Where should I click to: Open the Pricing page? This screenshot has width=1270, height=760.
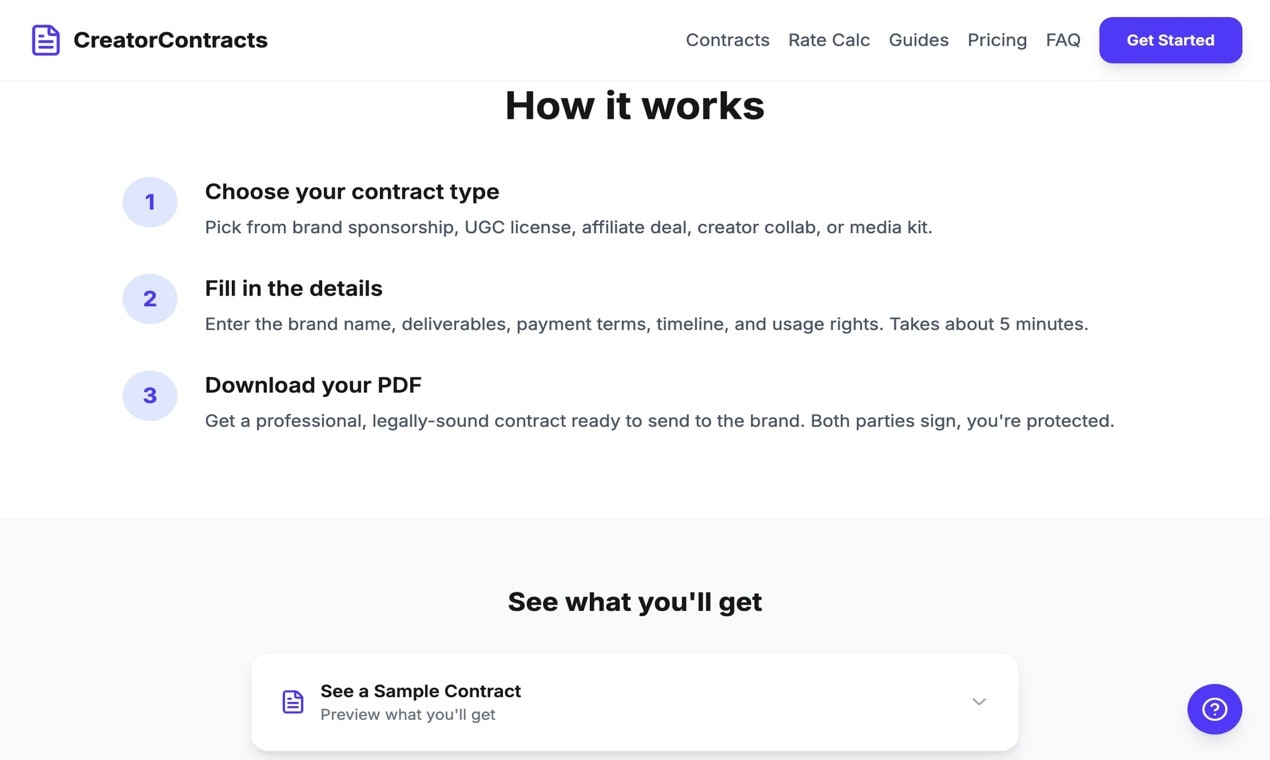click(x=997, y=40)
